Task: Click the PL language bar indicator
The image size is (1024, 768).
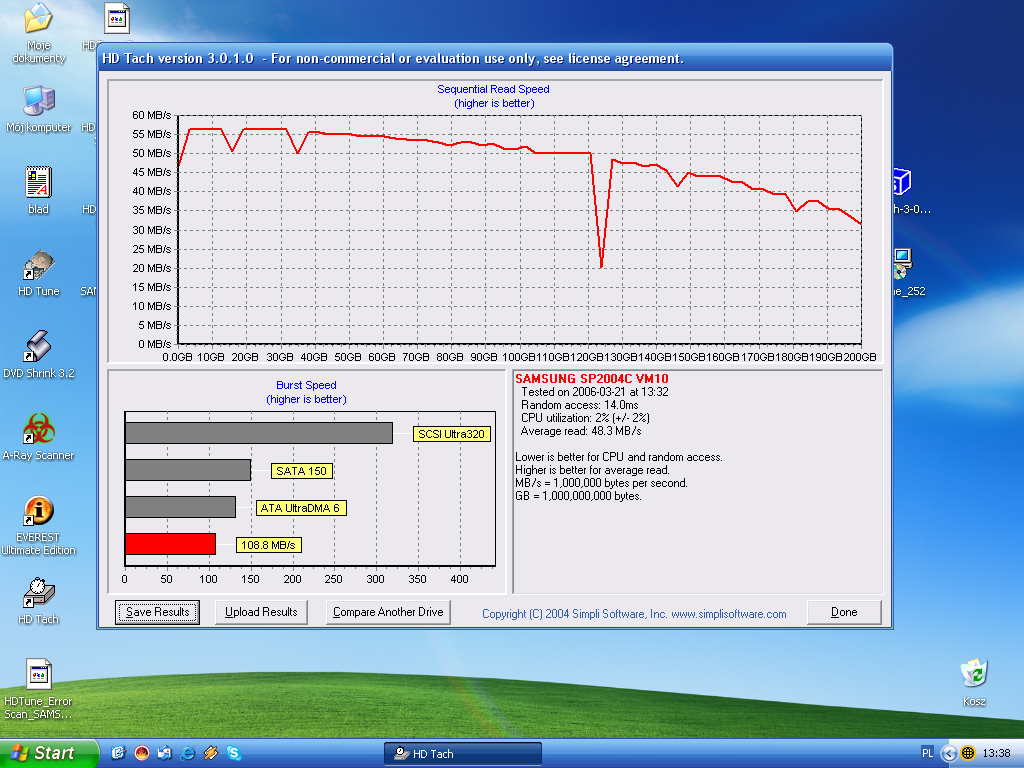Action: click(927, 753)
